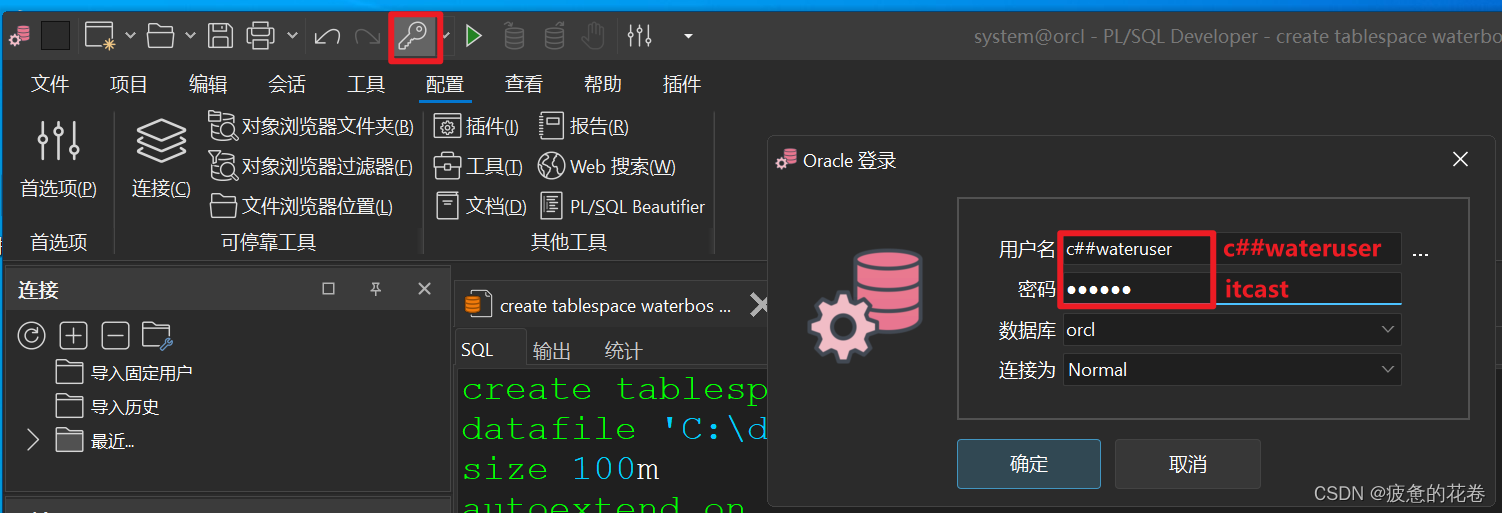Click the Print icon in toolbar
The image size is (1502, 513).
click(x=260, y=36)
